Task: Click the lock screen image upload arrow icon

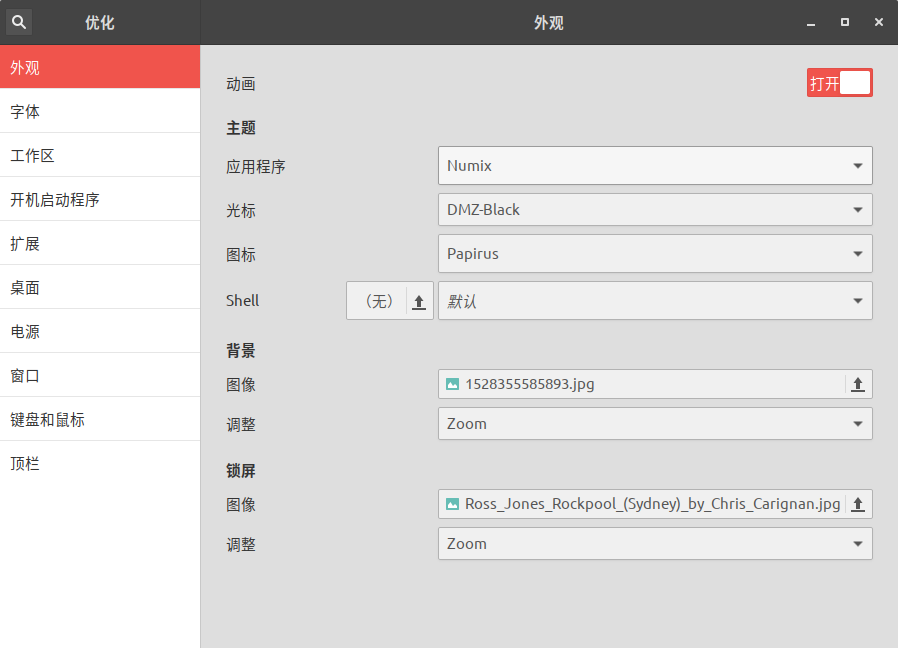Action: [857, 504]
